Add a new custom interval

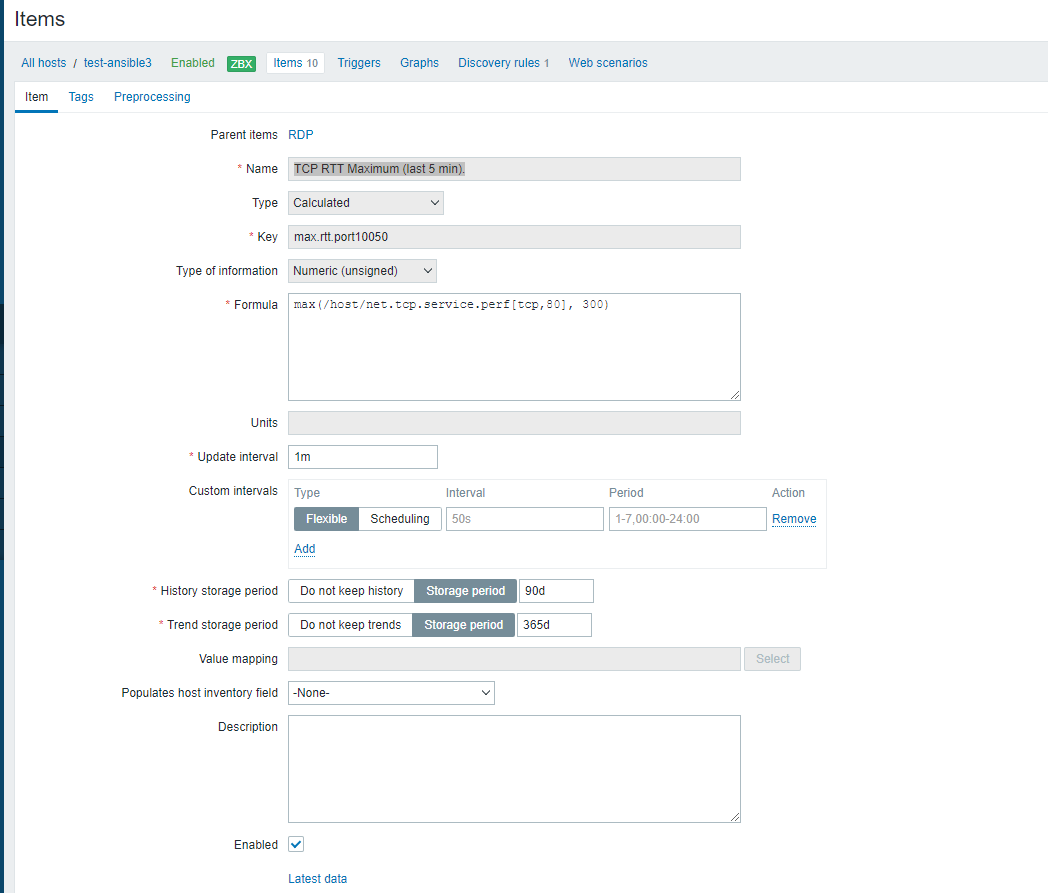tap(305, 549)
